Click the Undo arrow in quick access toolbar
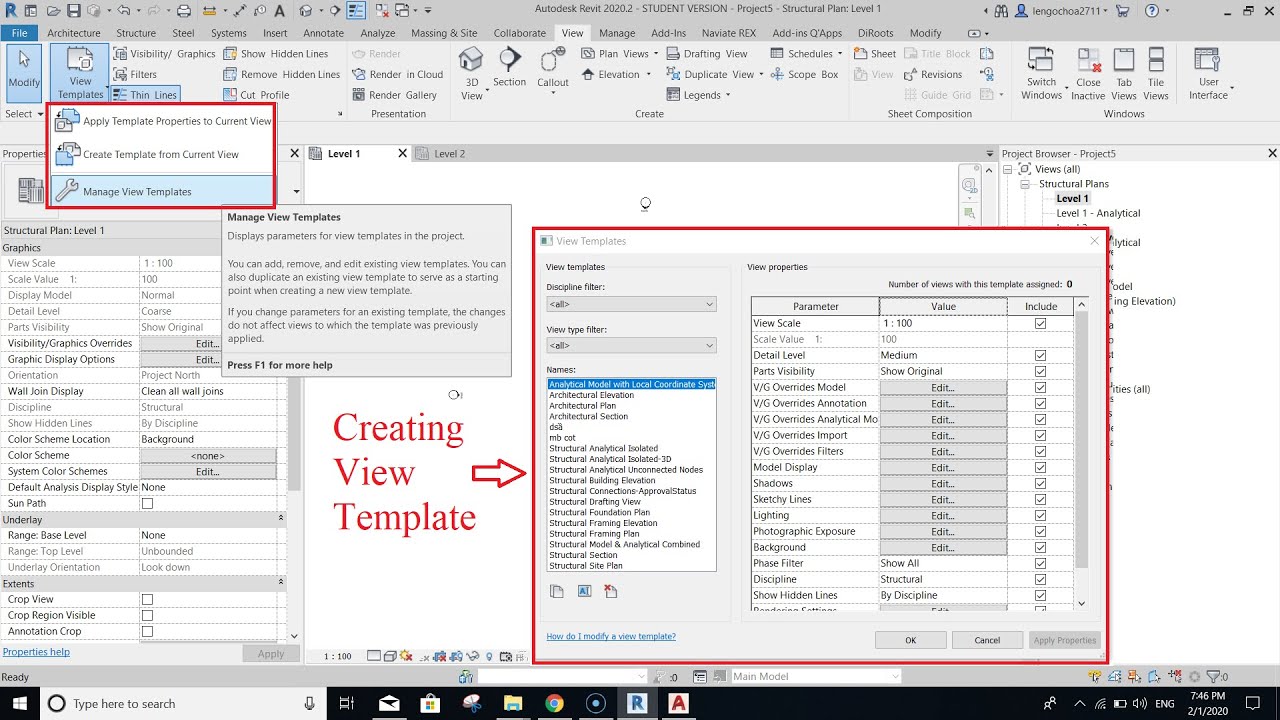 point(124,12)
